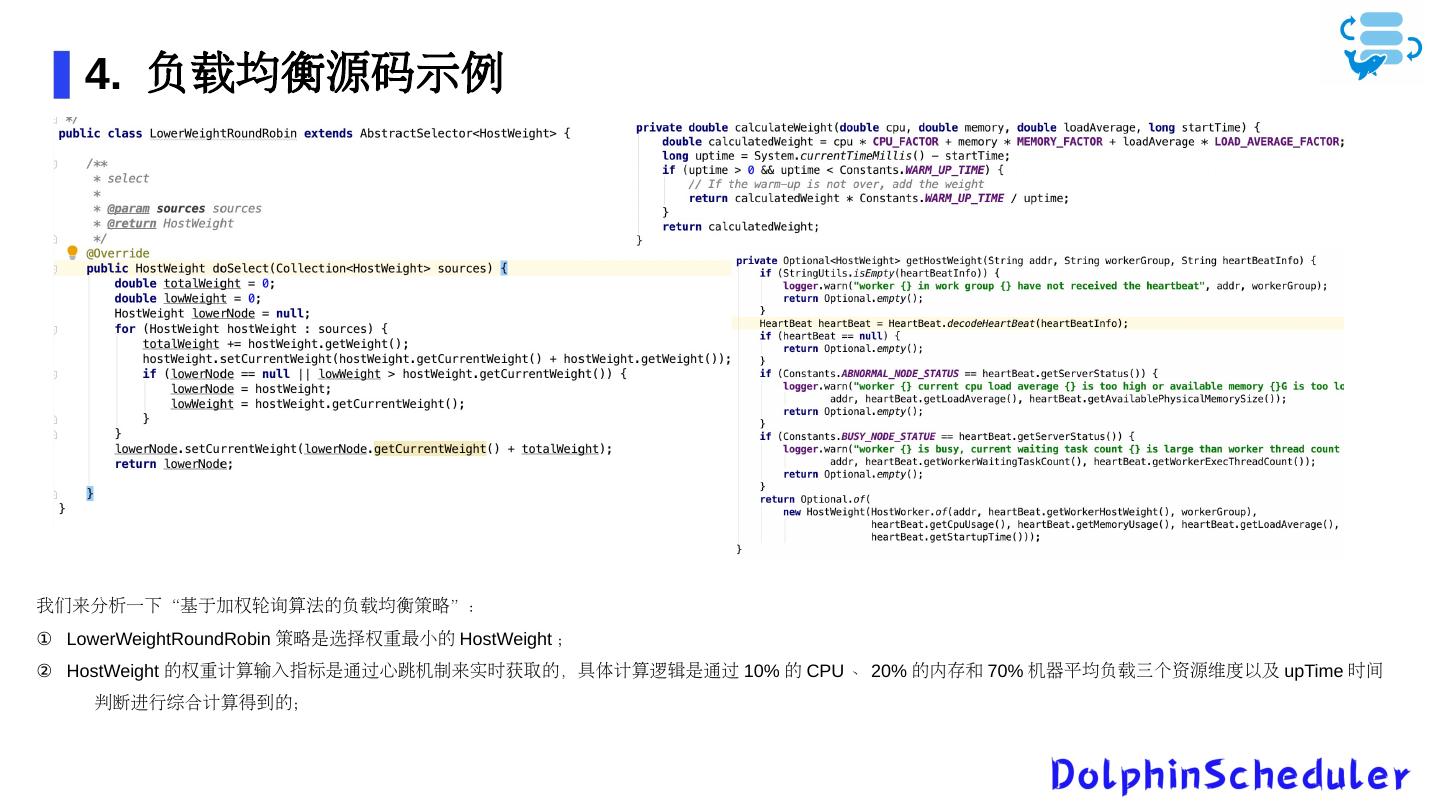Collapse the for-loop fold marker in the gutter
This screenshot has height=810, width=1440.
point(56,328)
